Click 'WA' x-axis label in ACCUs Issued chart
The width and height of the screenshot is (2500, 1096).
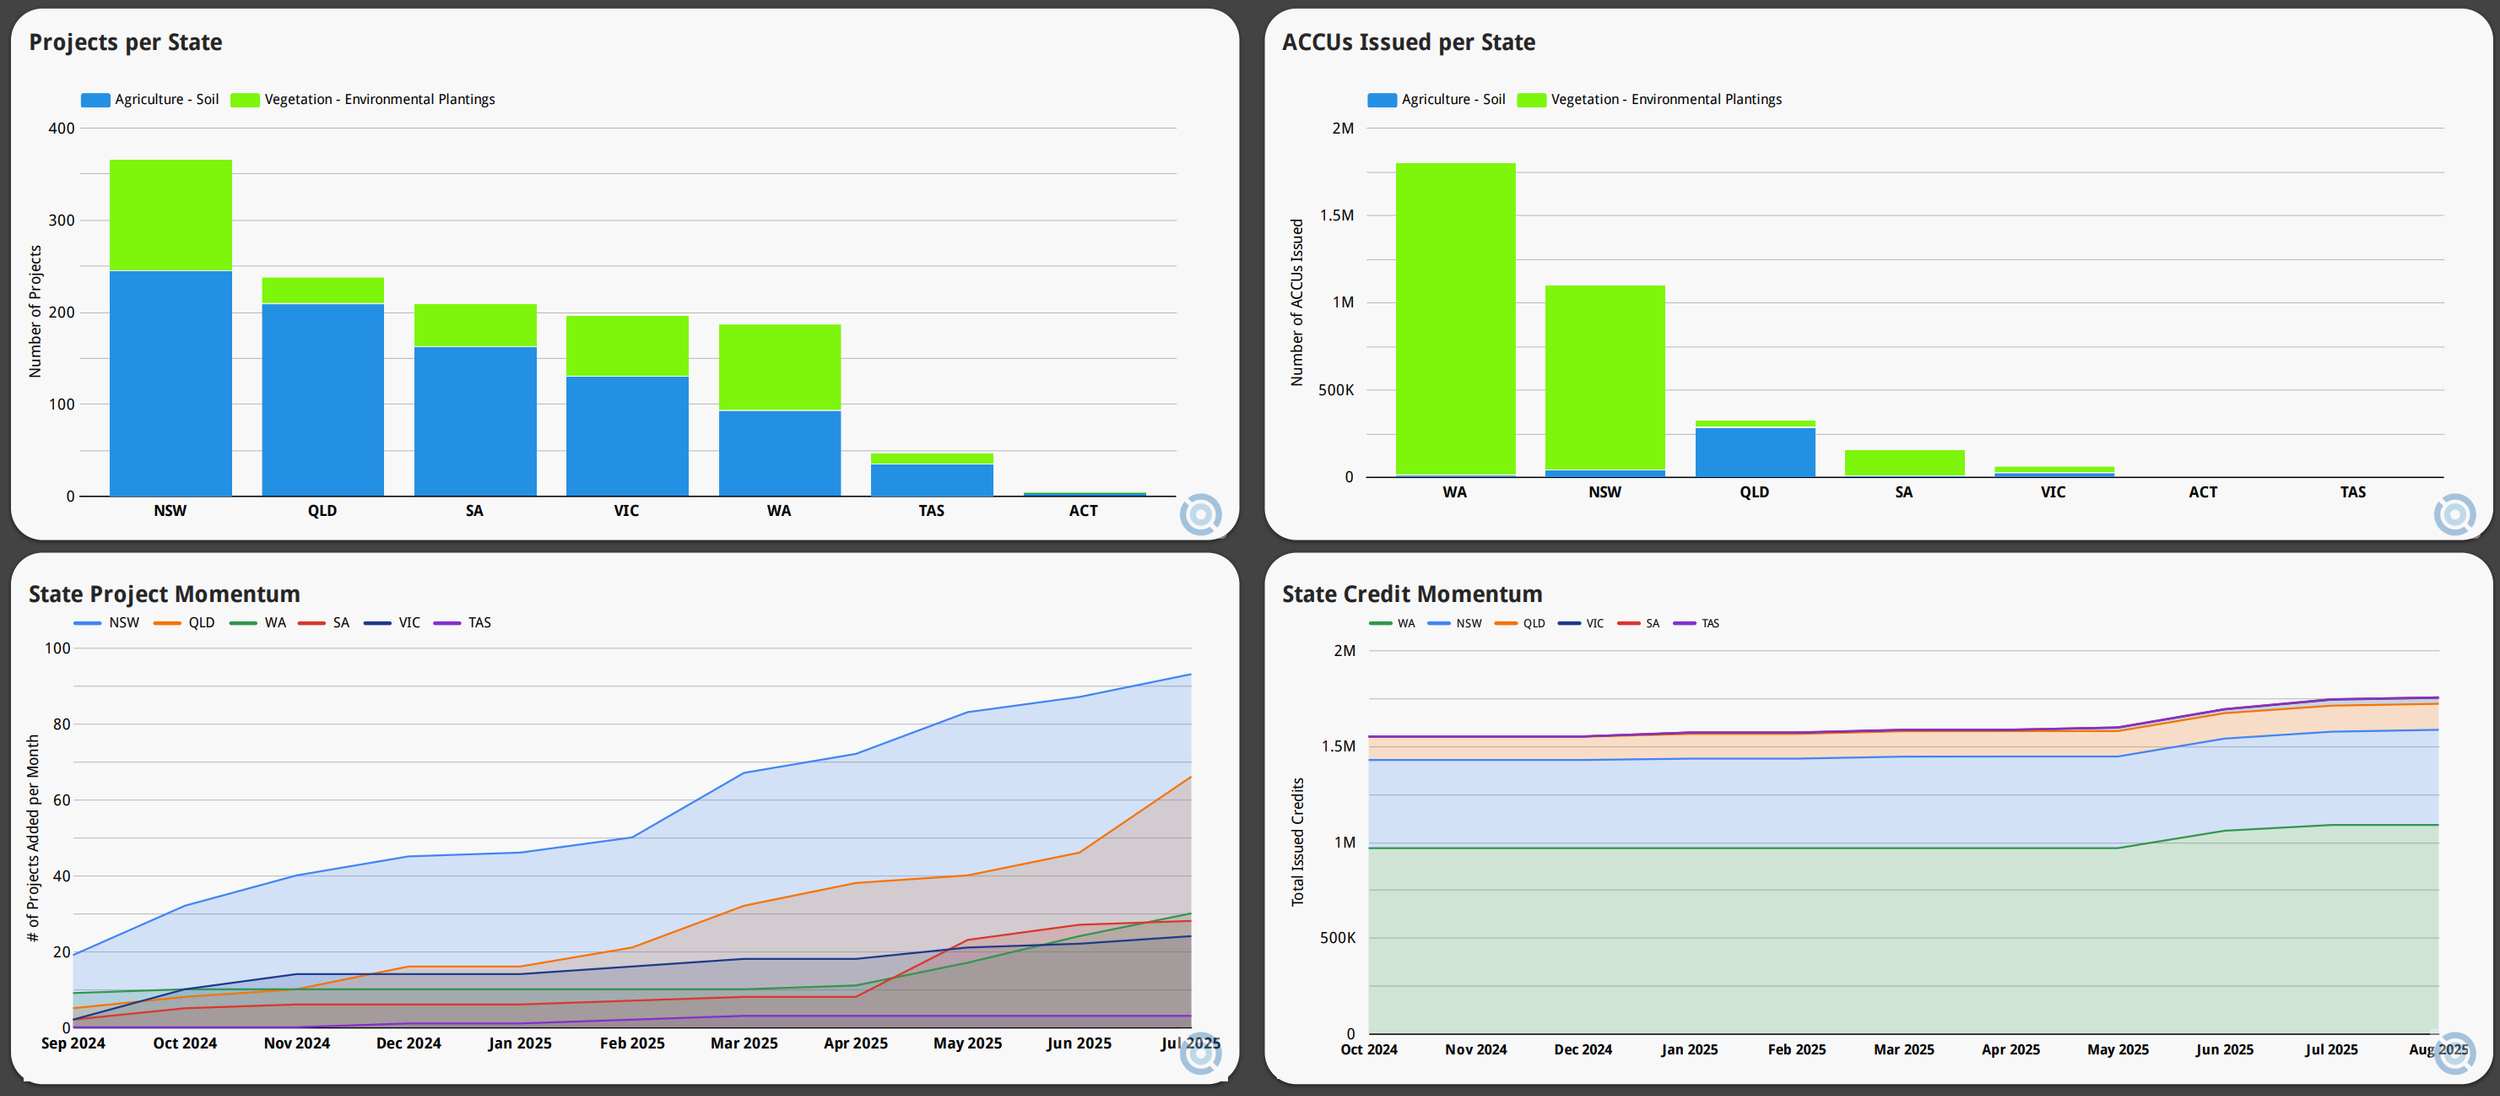coord(1455,492)
